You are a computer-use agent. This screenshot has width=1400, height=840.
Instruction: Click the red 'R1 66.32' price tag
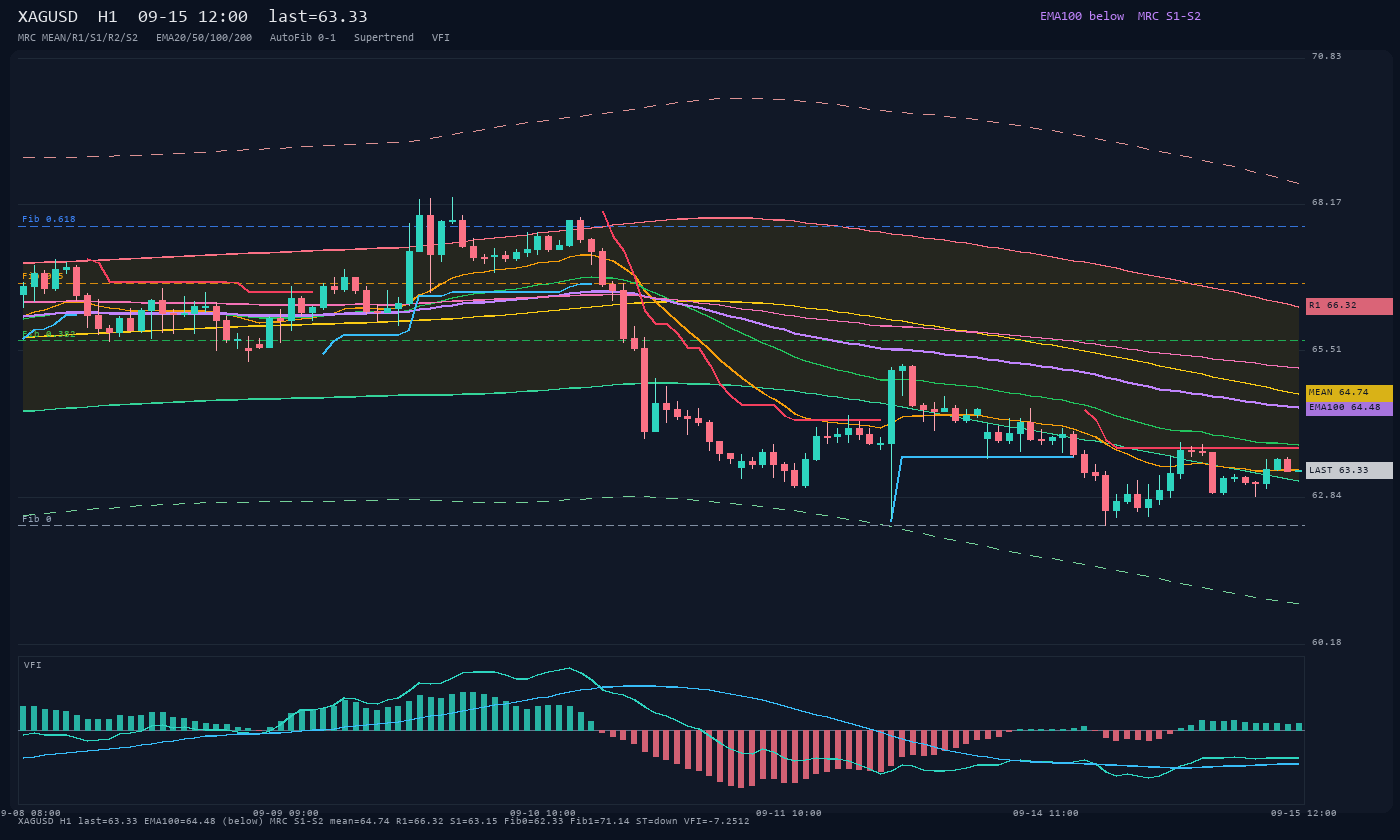(1349, 306)
